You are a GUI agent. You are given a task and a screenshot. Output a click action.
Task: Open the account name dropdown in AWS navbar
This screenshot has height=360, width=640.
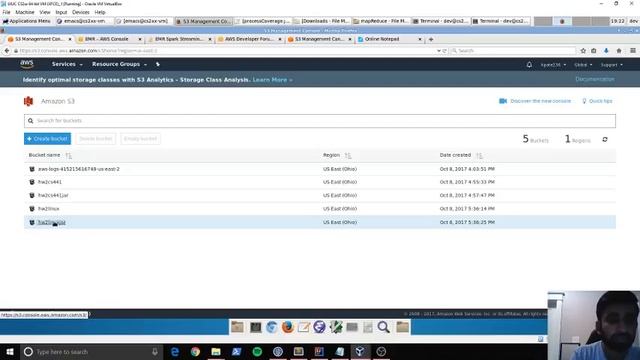point(553,64)
